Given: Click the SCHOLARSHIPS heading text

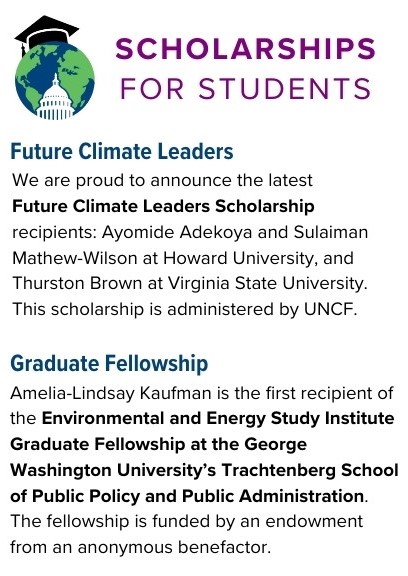Looking at the screenshot, I should pos(245,49).
